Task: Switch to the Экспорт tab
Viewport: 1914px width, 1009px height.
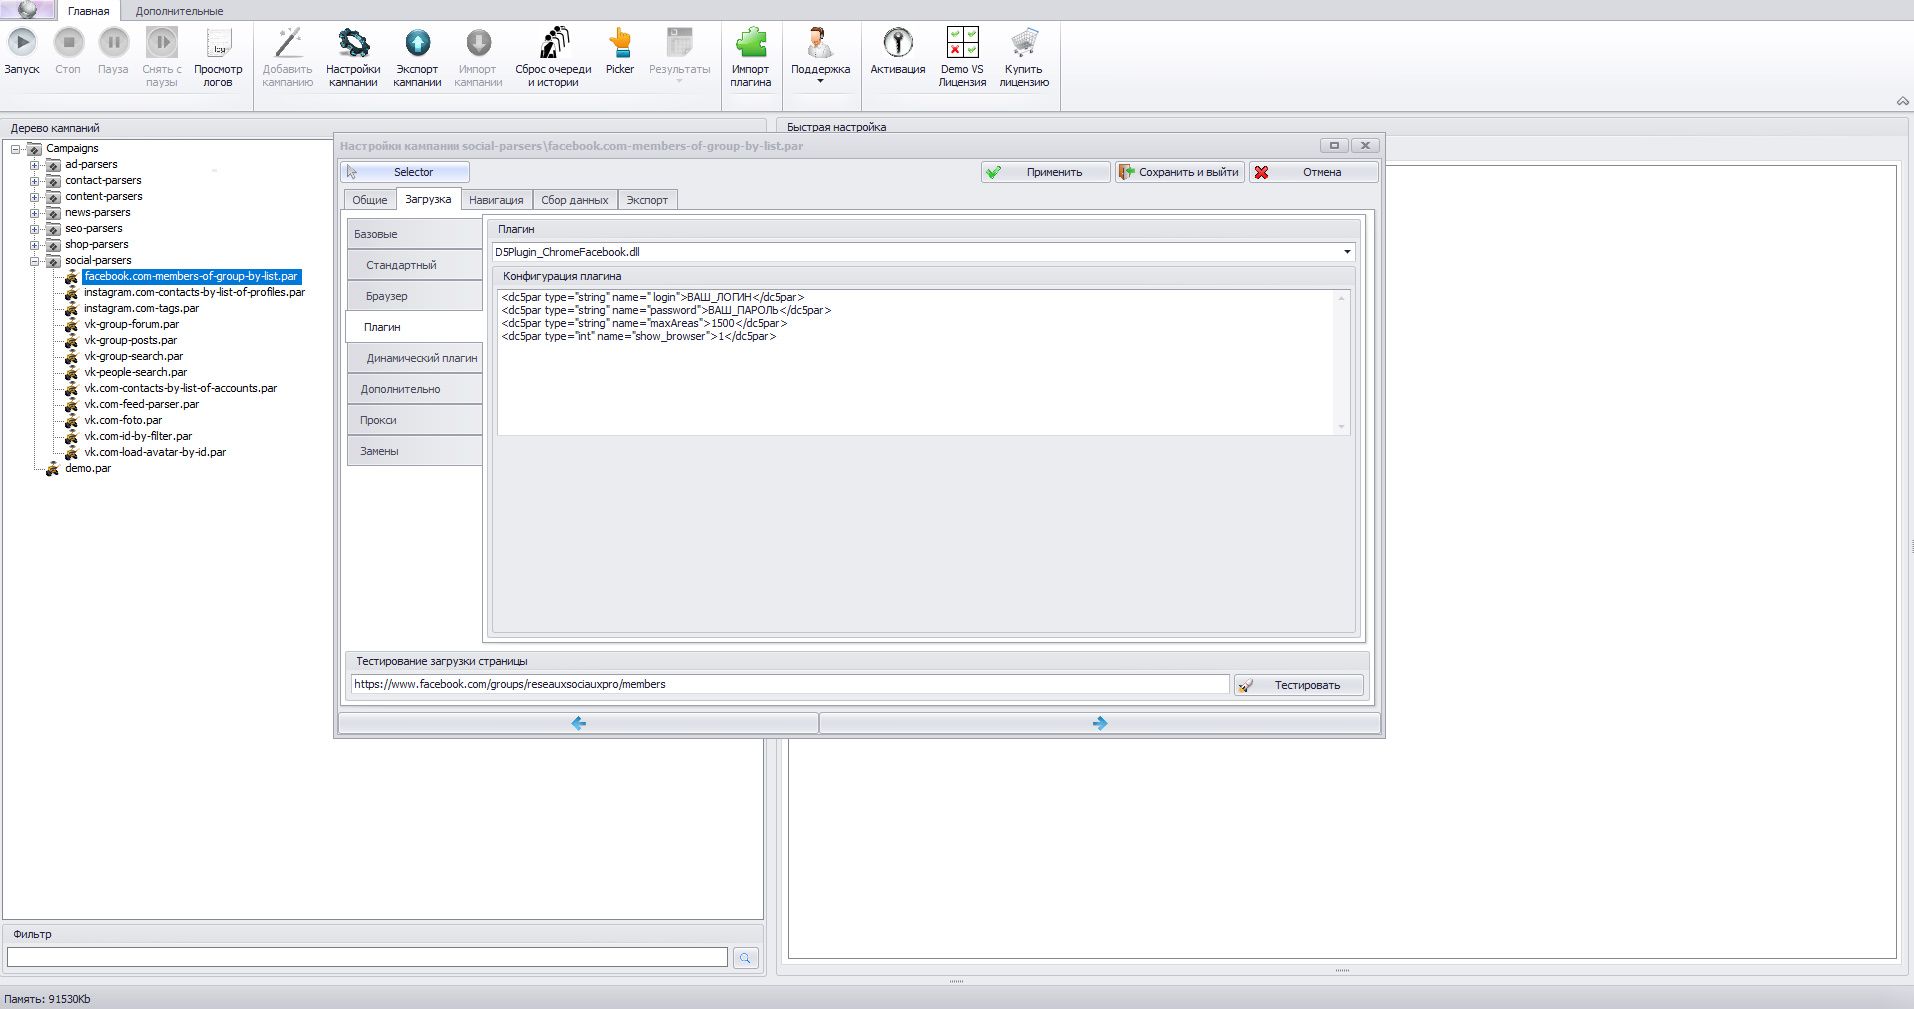Action: click(x=647, y=200)
